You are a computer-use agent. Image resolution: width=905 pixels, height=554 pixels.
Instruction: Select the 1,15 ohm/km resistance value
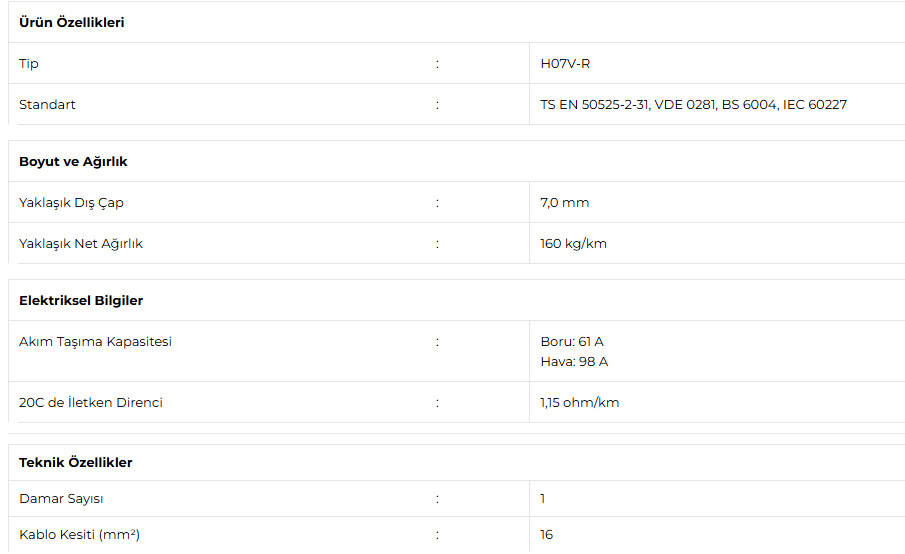pos(579,403)
